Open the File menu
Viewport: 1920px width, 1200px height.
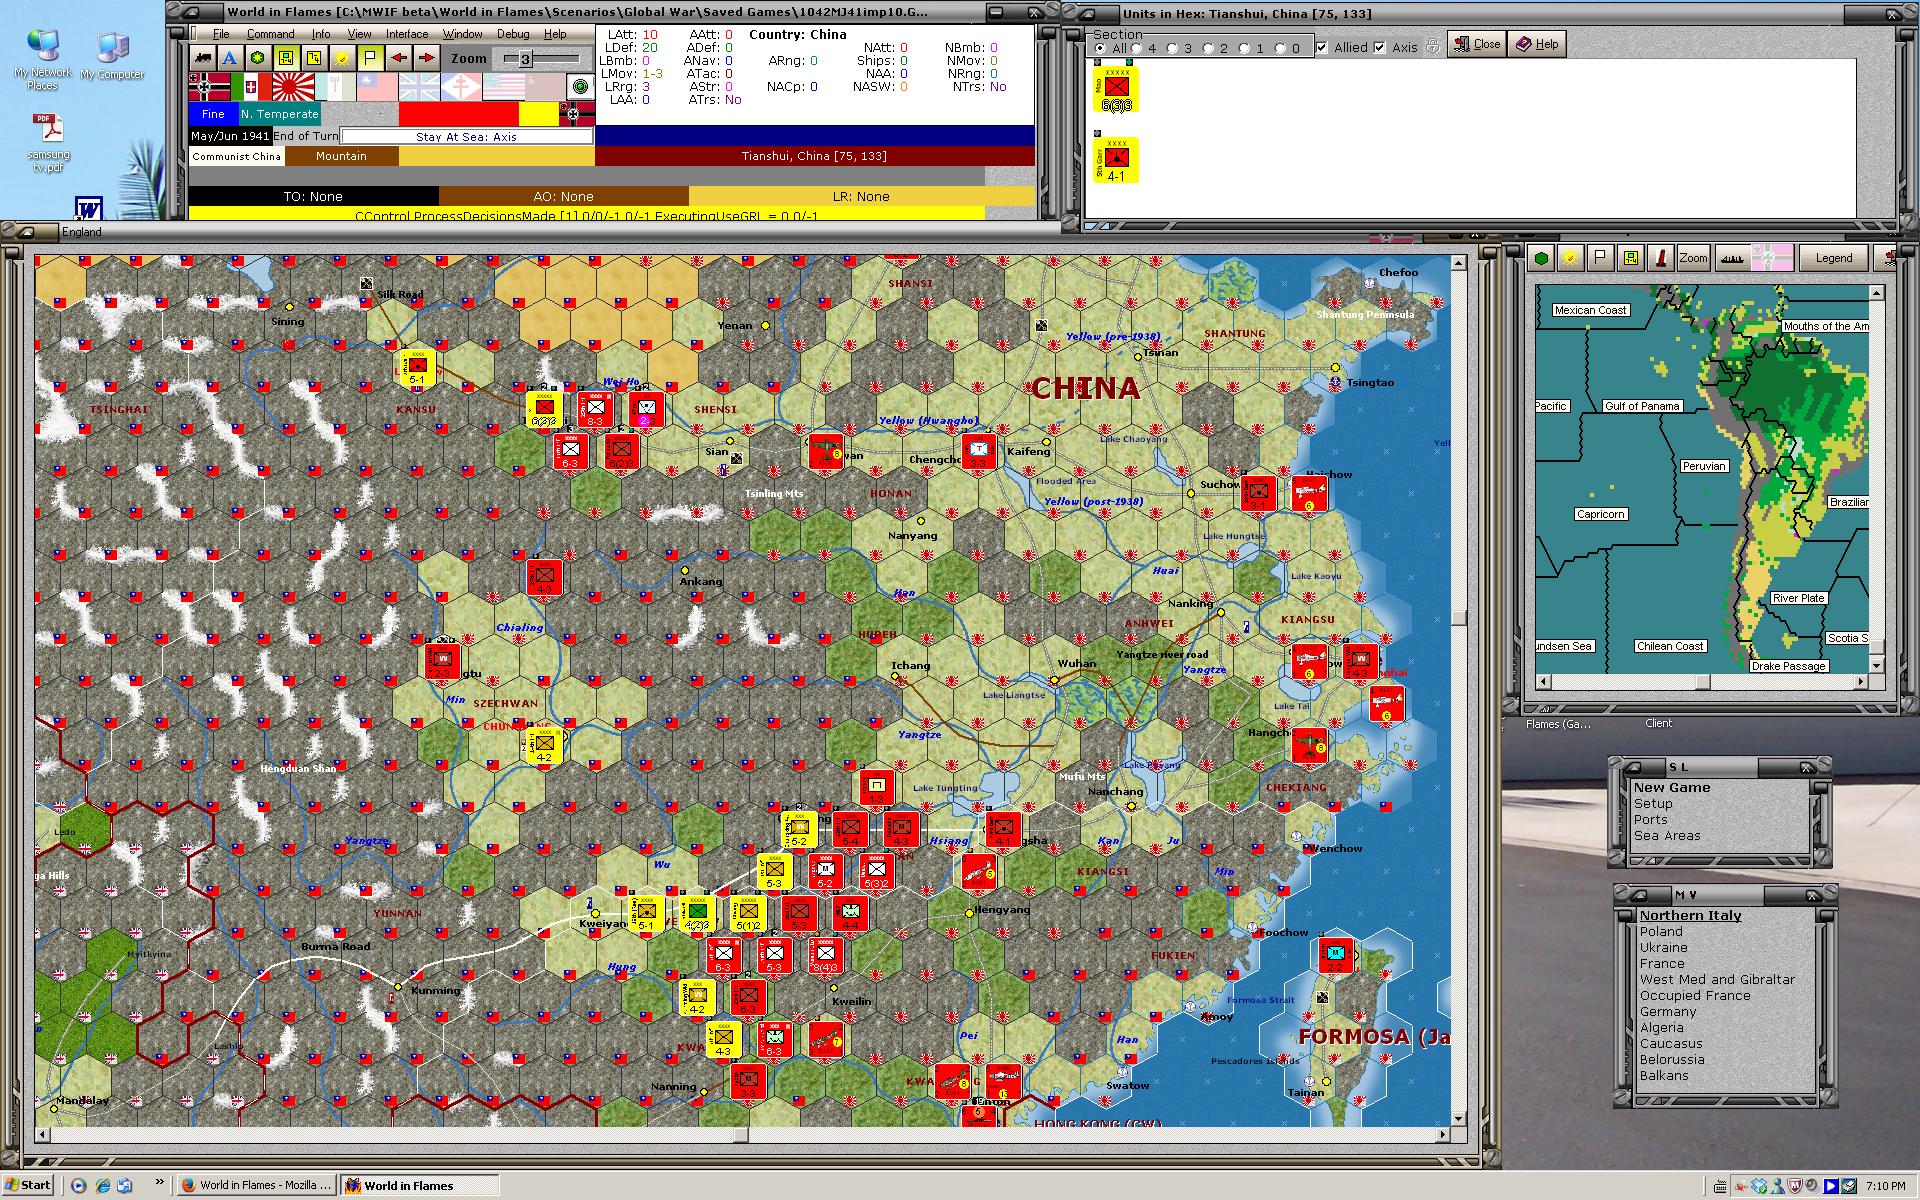220,34
